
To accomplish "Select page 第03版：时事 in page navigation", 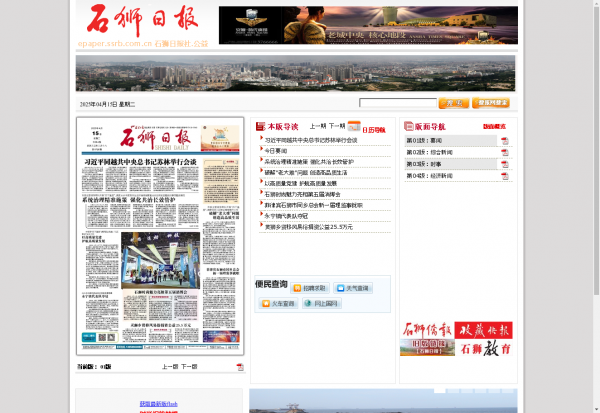I will 429,165.
